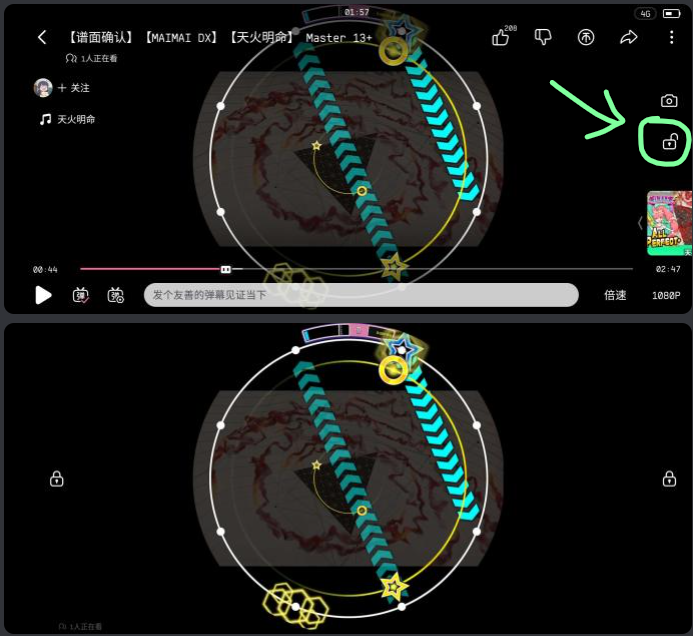Screen dimensions: 693x636
Task: Open the 倍速 playback speed menu
Action: click(x=615, y=295)
